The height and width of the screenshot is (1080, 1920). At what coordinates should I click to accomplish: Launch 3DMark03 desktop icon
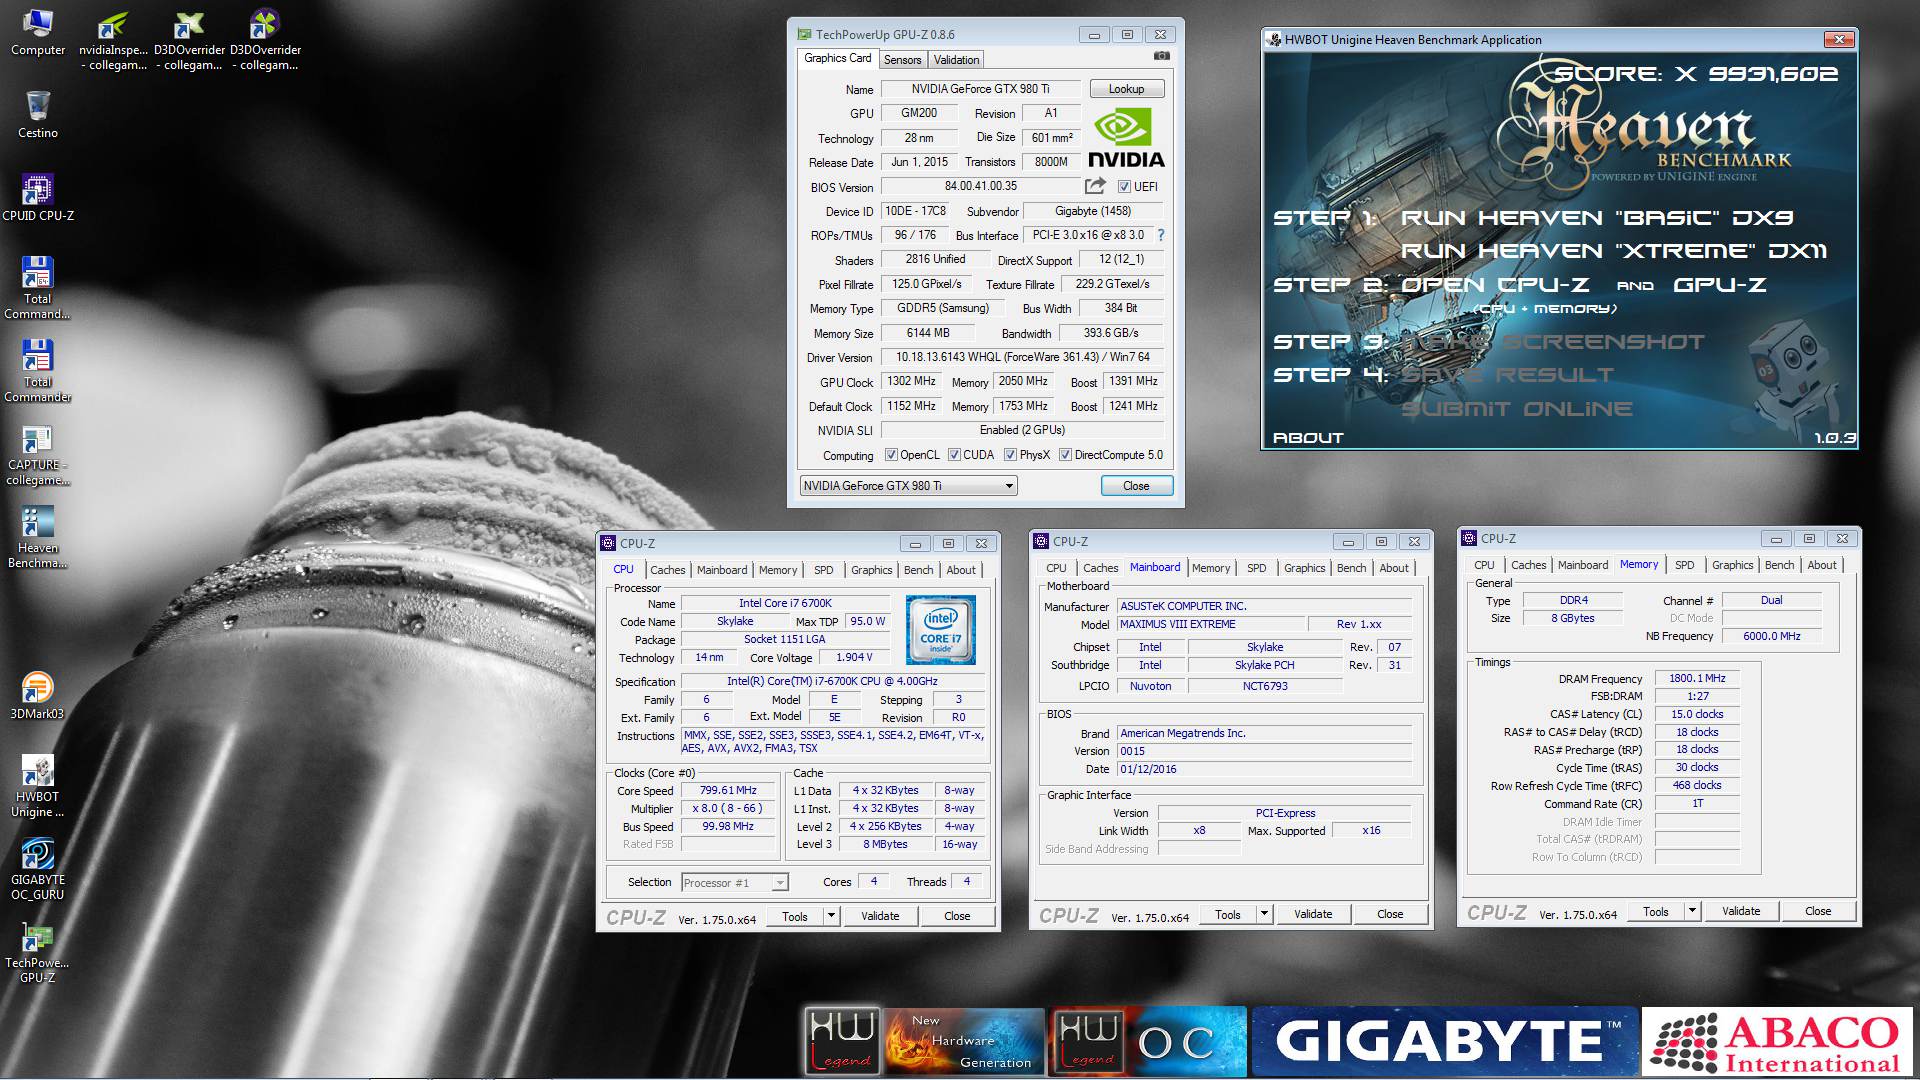click(x=37, y=696)
